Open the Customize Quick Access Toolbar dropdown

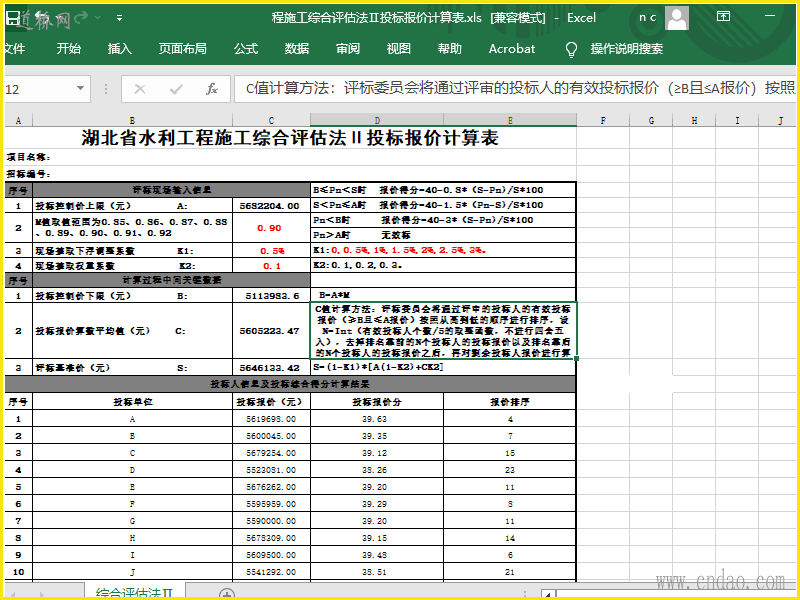(119, 18)
